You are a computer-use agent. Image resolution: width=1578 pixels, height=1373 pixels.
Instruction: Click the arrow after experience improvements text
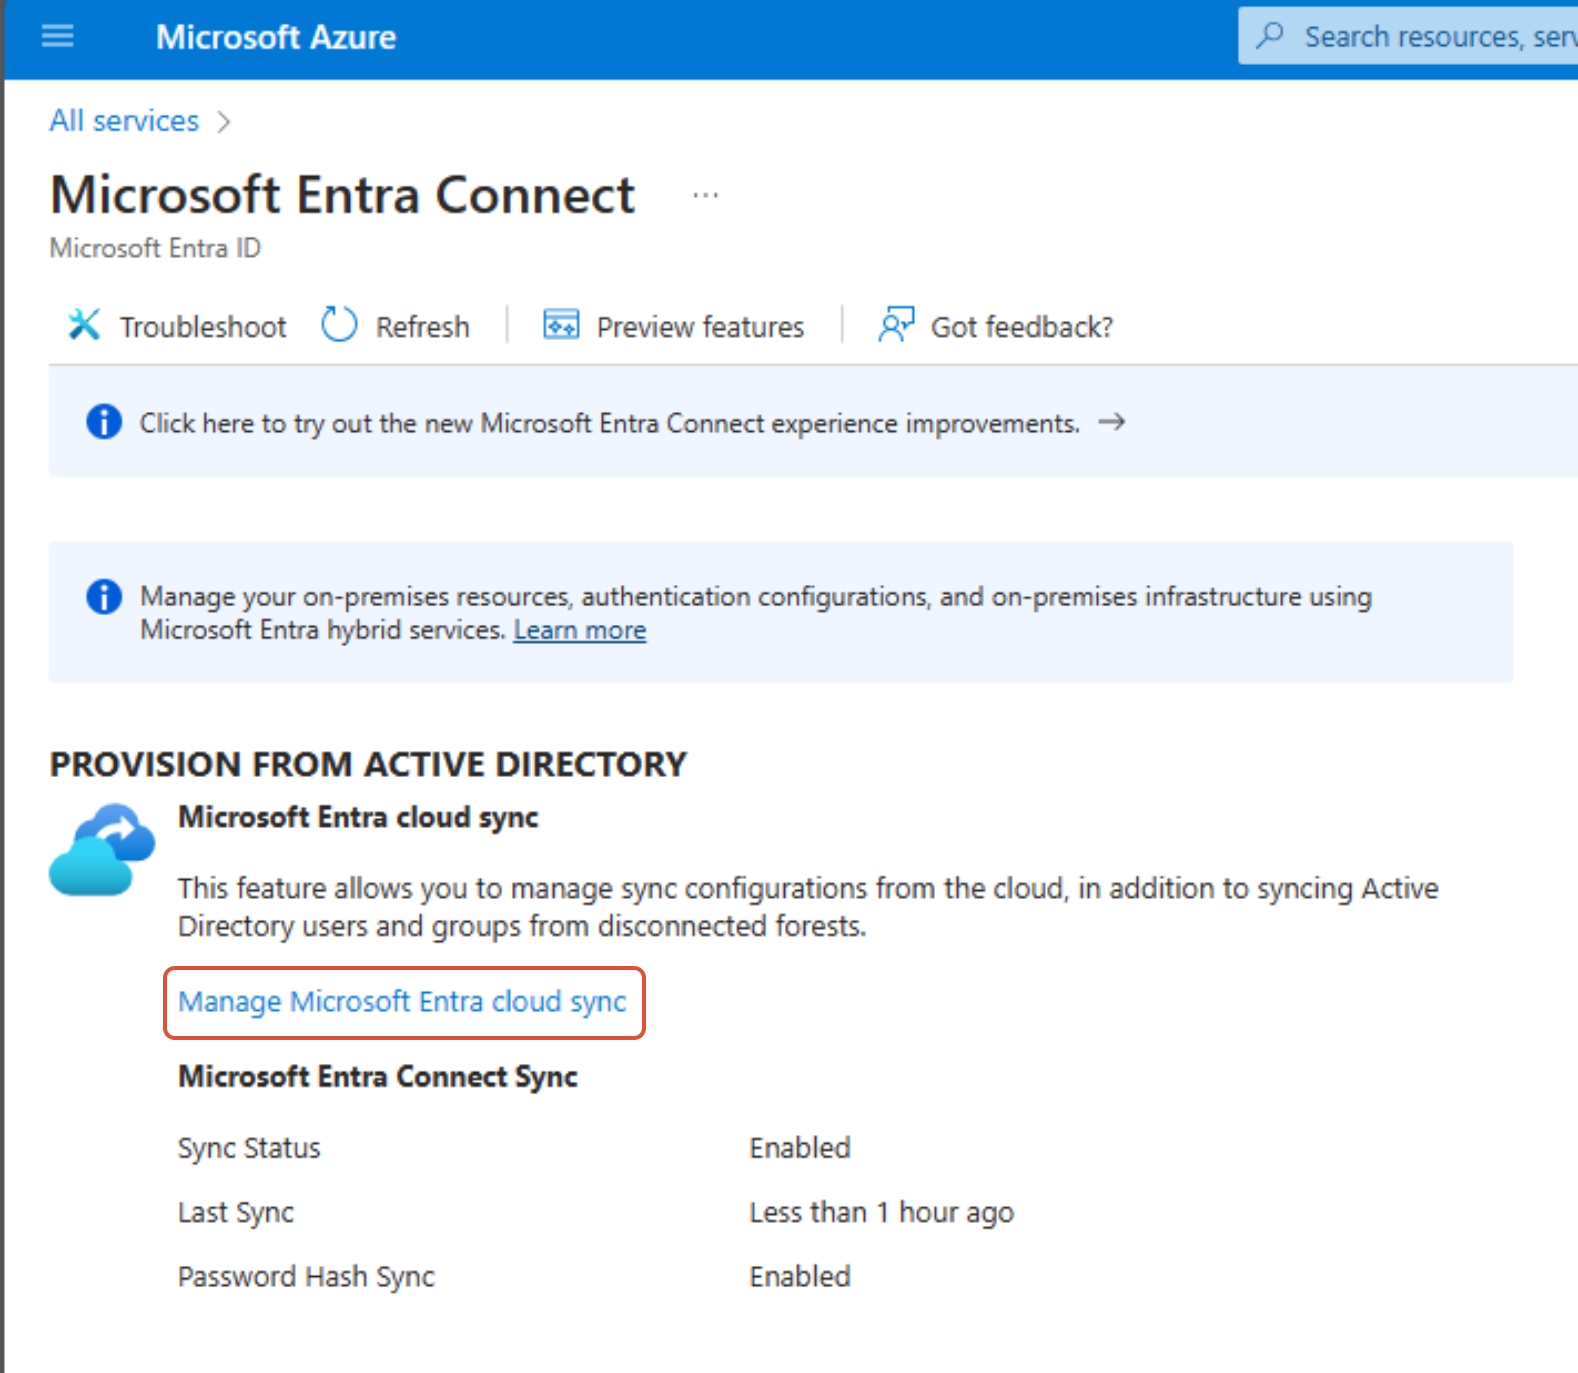point(1112,422)
